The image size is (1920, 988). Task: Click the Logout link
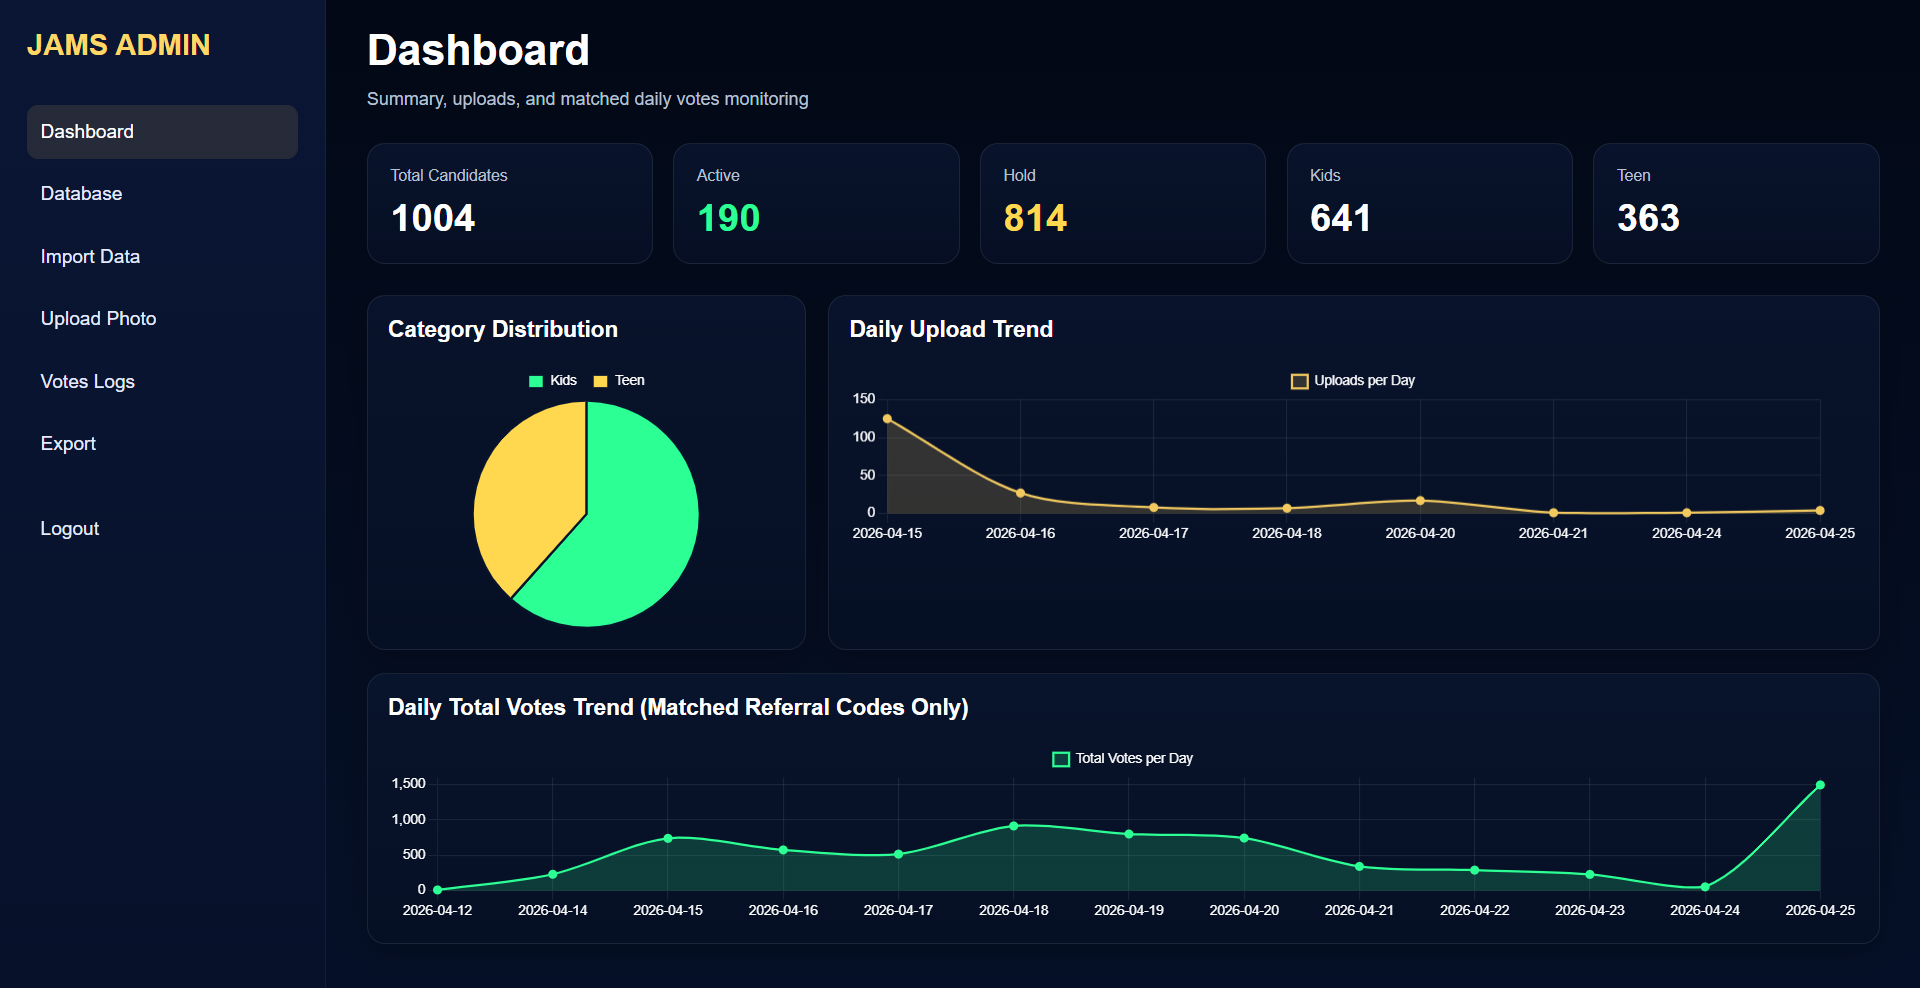click(x=69, y=529)
